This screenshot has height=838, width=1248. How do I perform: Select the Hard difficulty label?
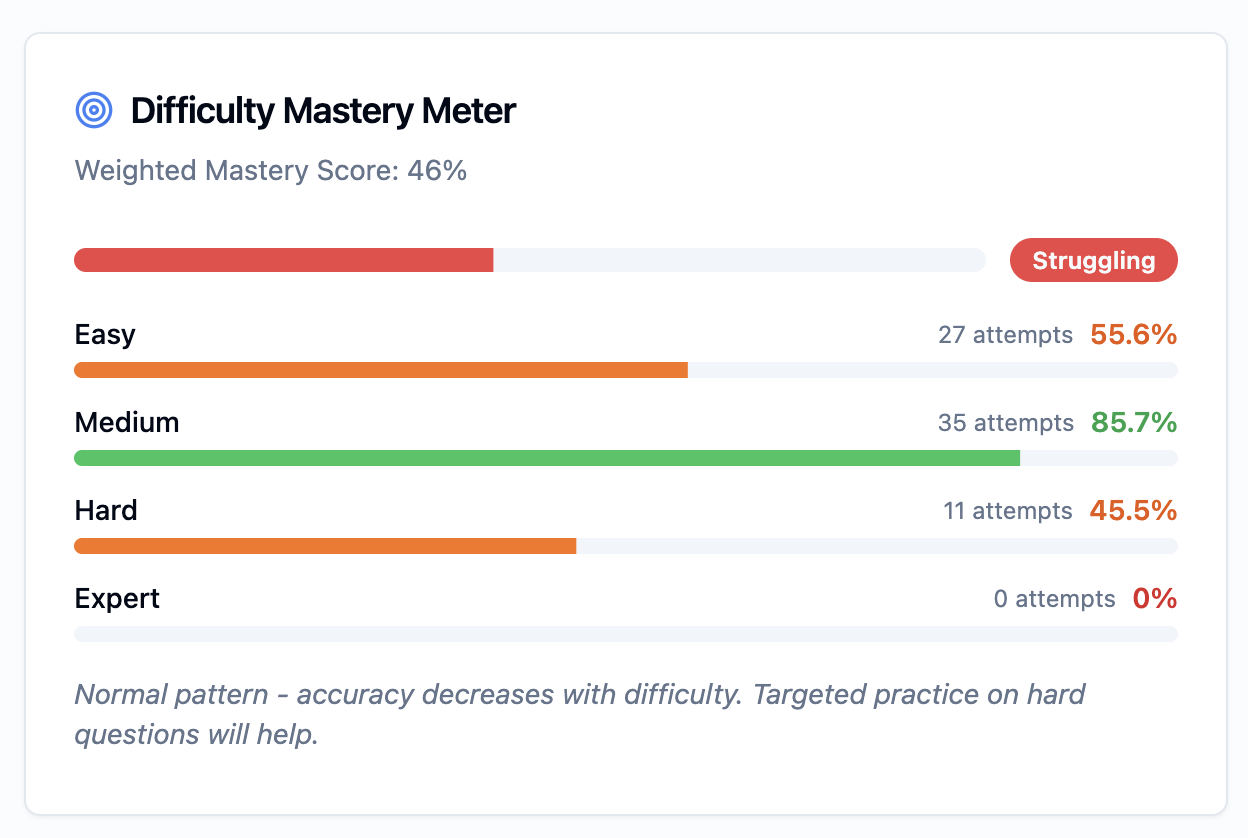pyautogui.click(x=106, y=510)
